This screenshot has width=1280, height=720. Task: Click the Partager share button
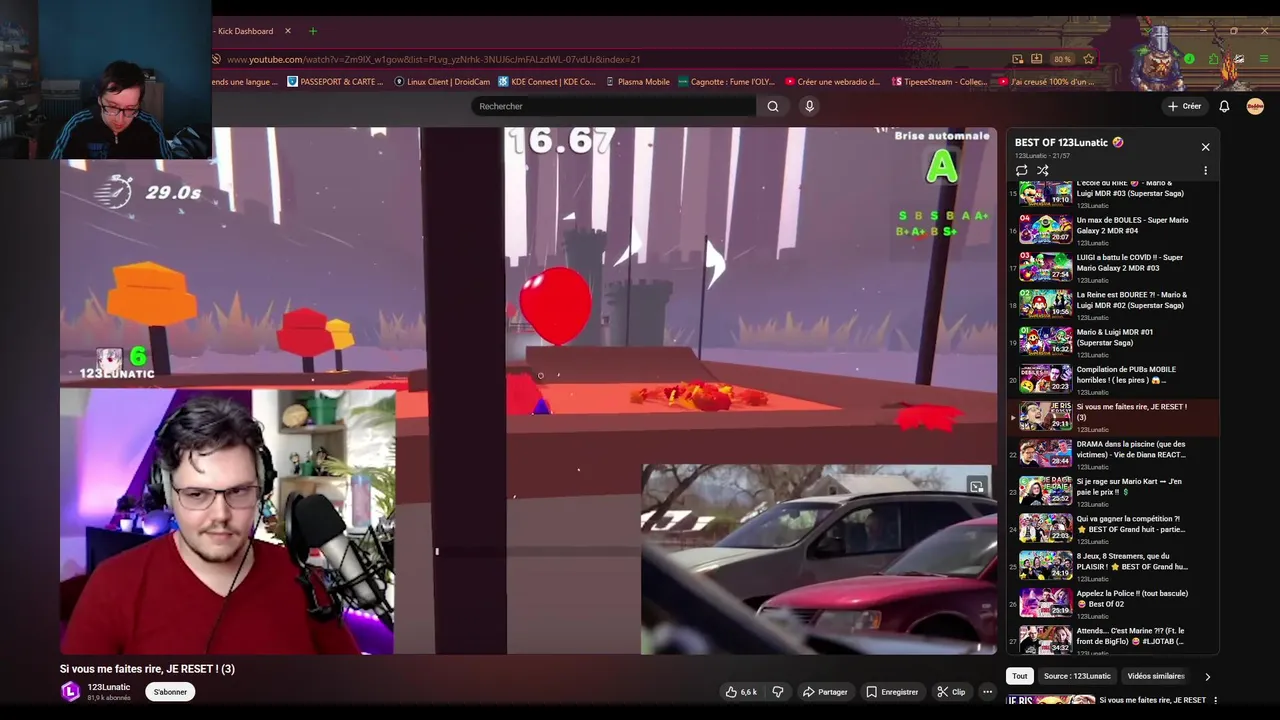tap(824, 692)
